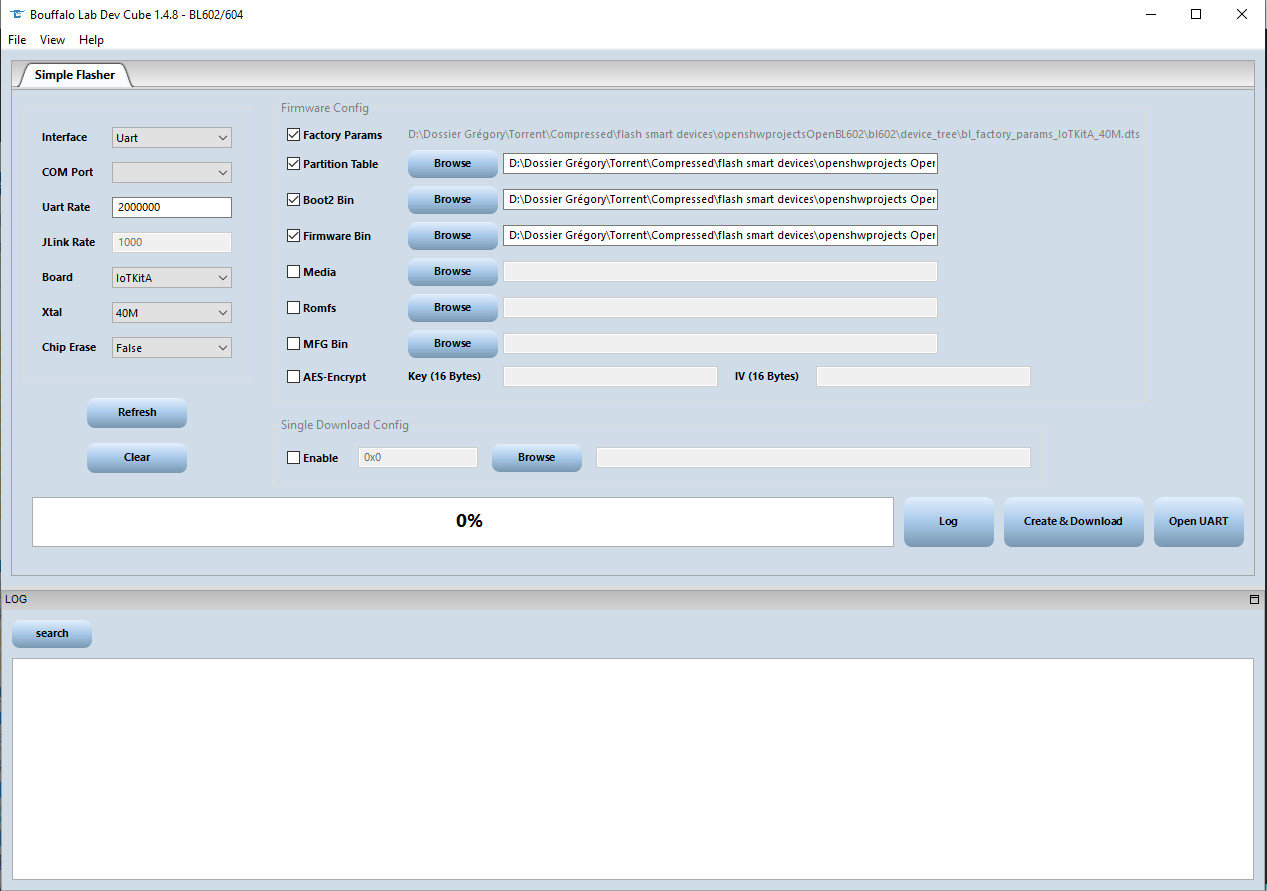Screen dimensions: 1267x891
Task: Enable the AES-Encrypt checkbox
Action: pos(293,377)
